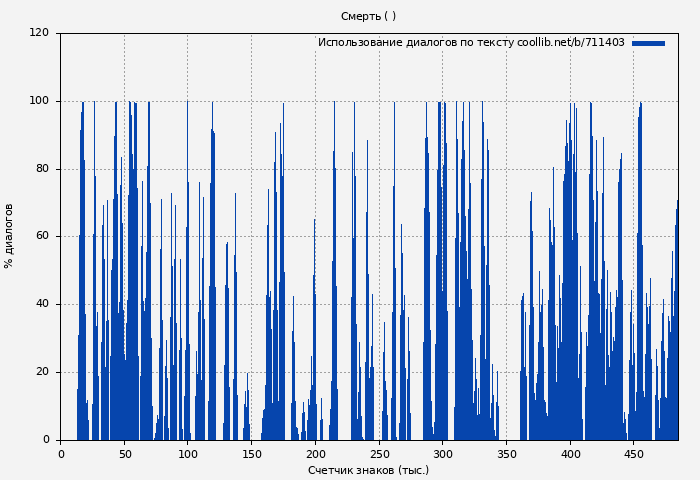Click the 100 tick on vertical axis

point(39,101)
